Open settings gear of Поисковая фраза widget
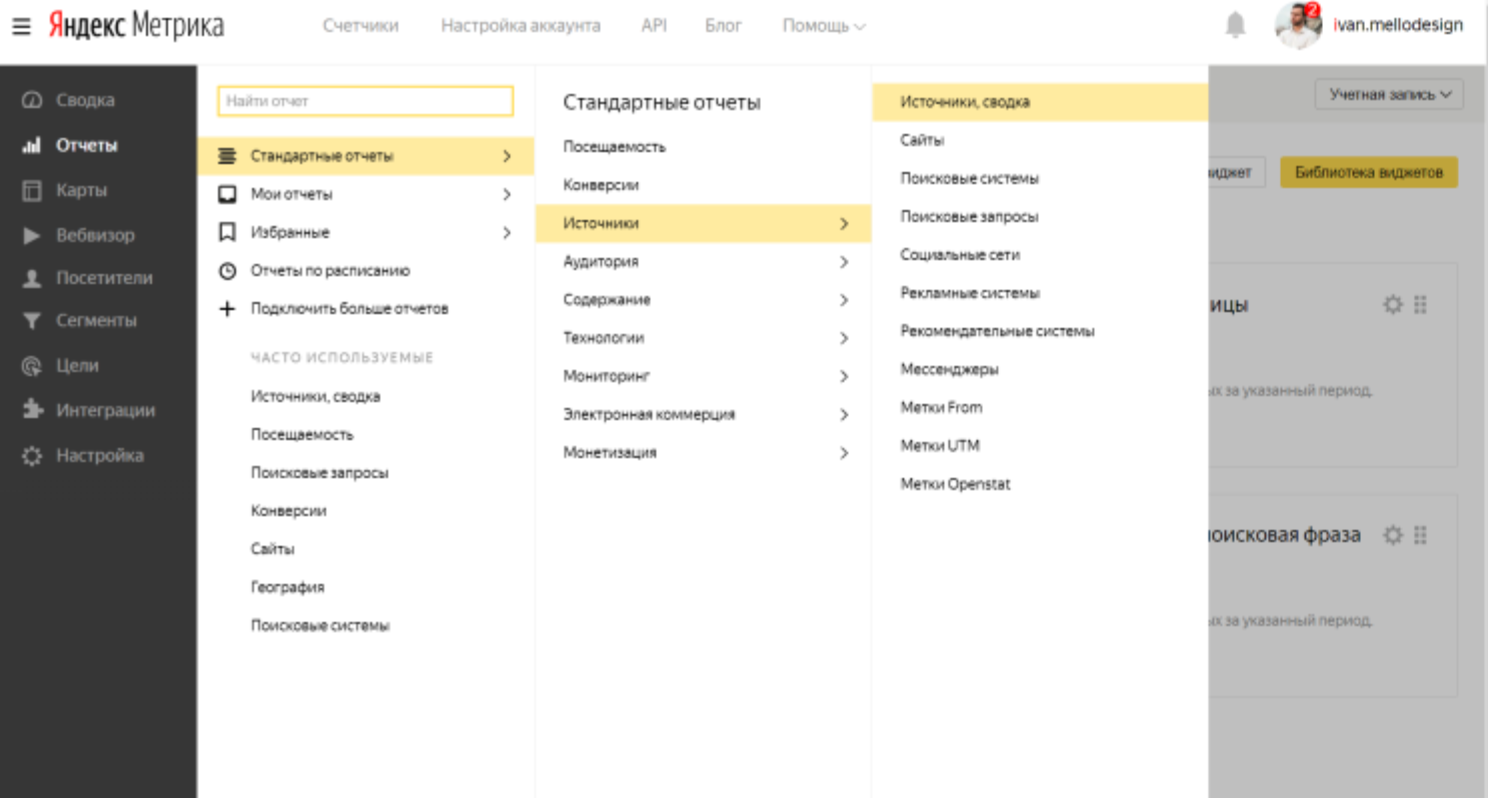Image resolution: width=1488 pixels, height=798 pixels. (x=1392, y=535)
